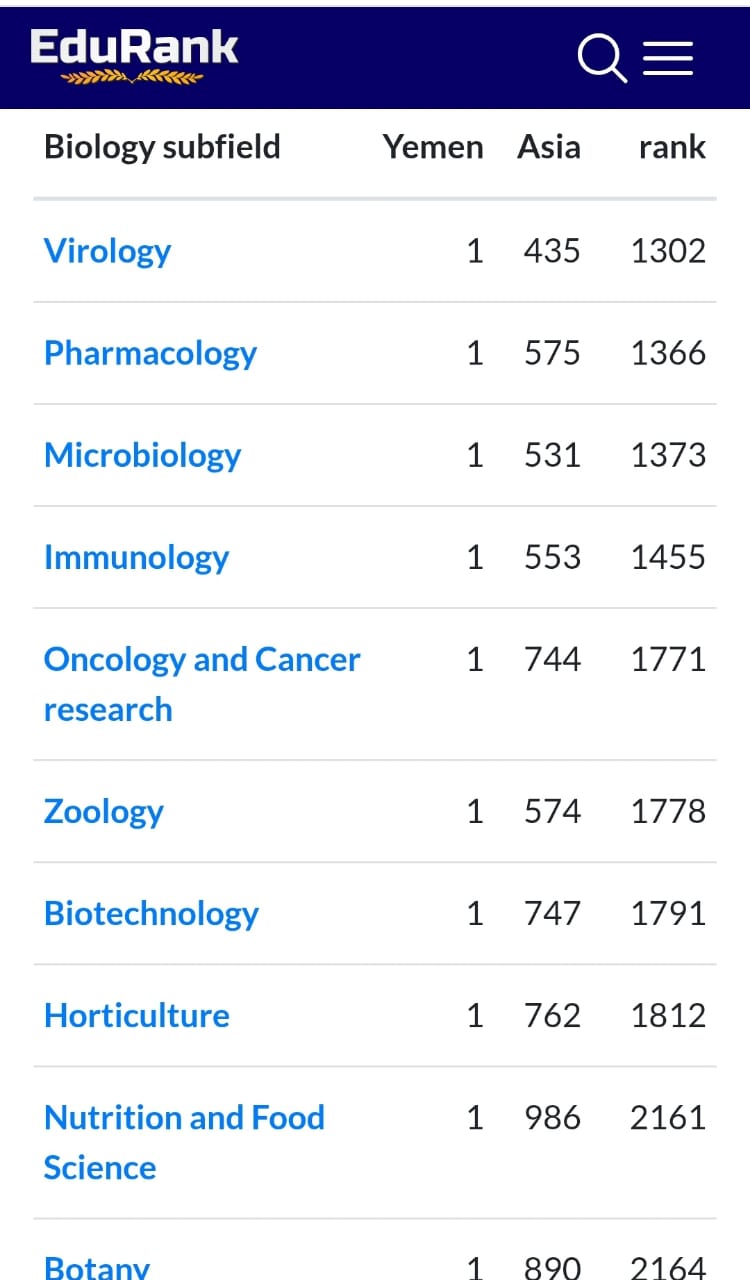
Task: Click Horticulture's world rank 1812
Action: click(668, 1015)
